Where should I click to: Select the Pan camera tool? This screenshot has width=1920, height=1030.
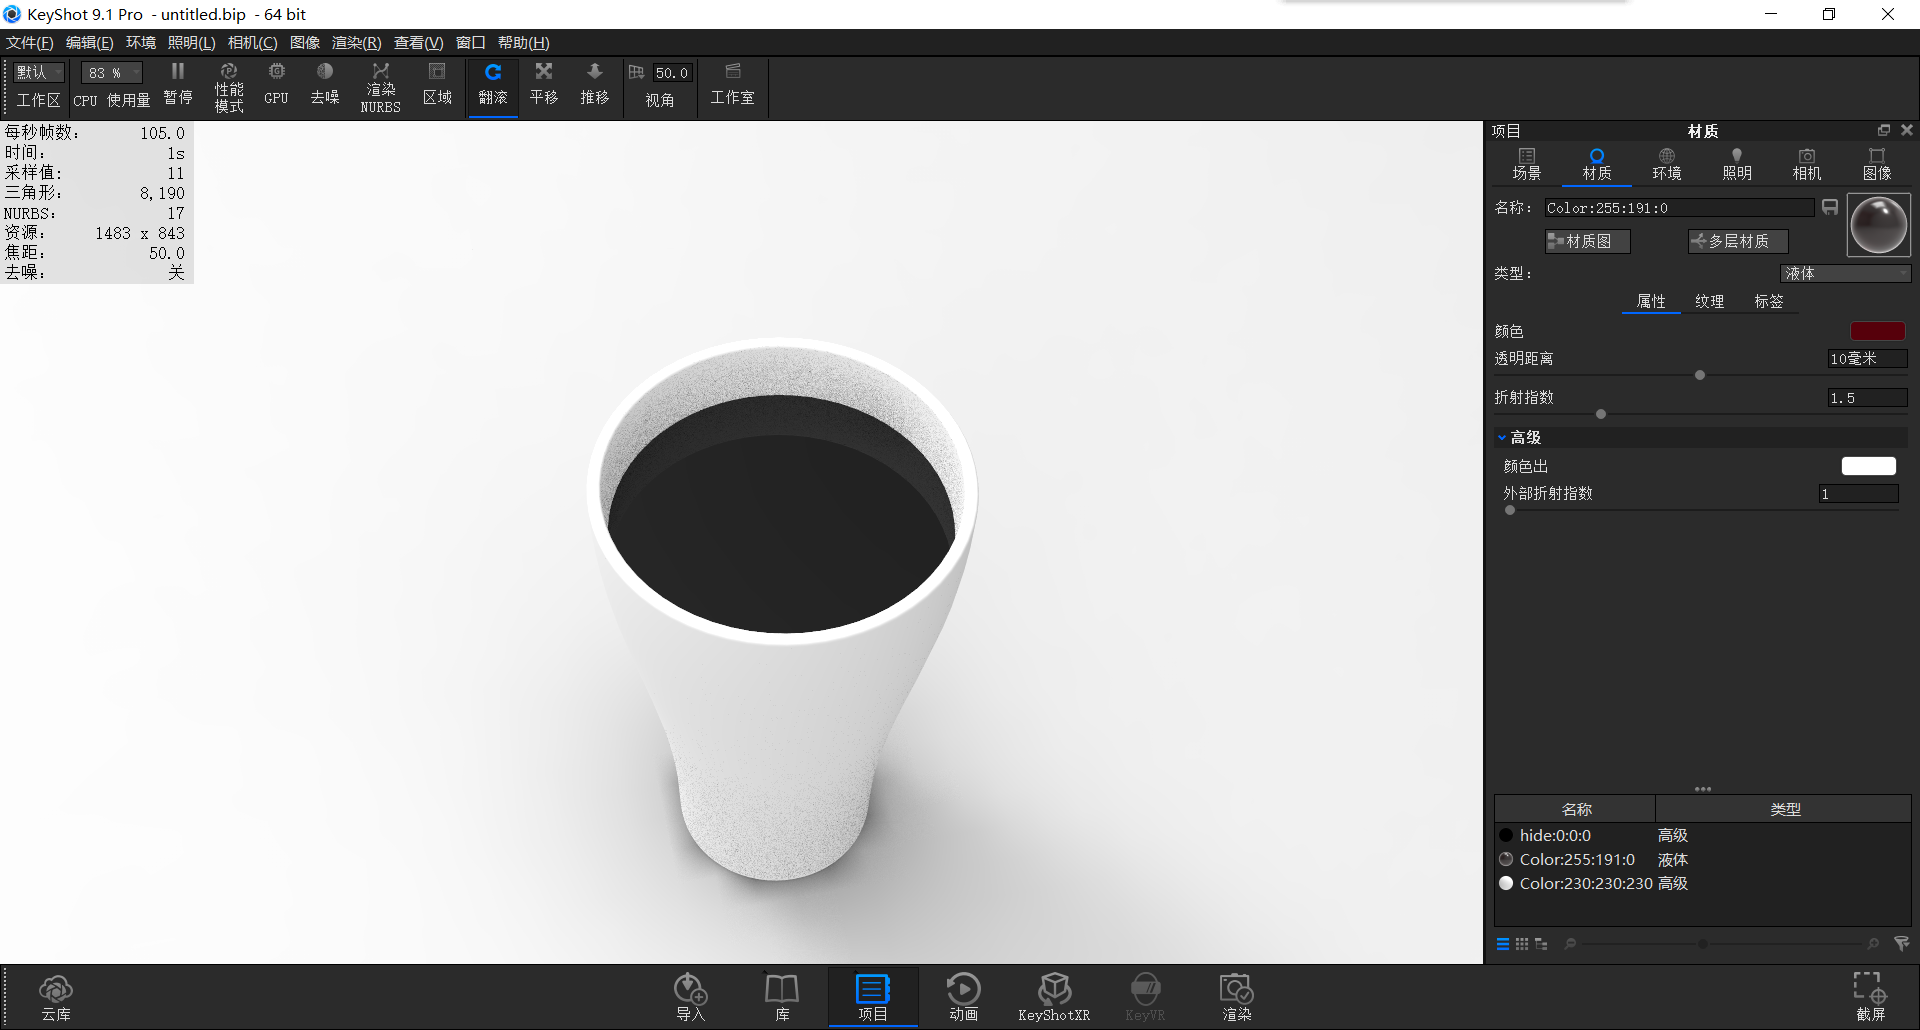click(x=543, y=85)
